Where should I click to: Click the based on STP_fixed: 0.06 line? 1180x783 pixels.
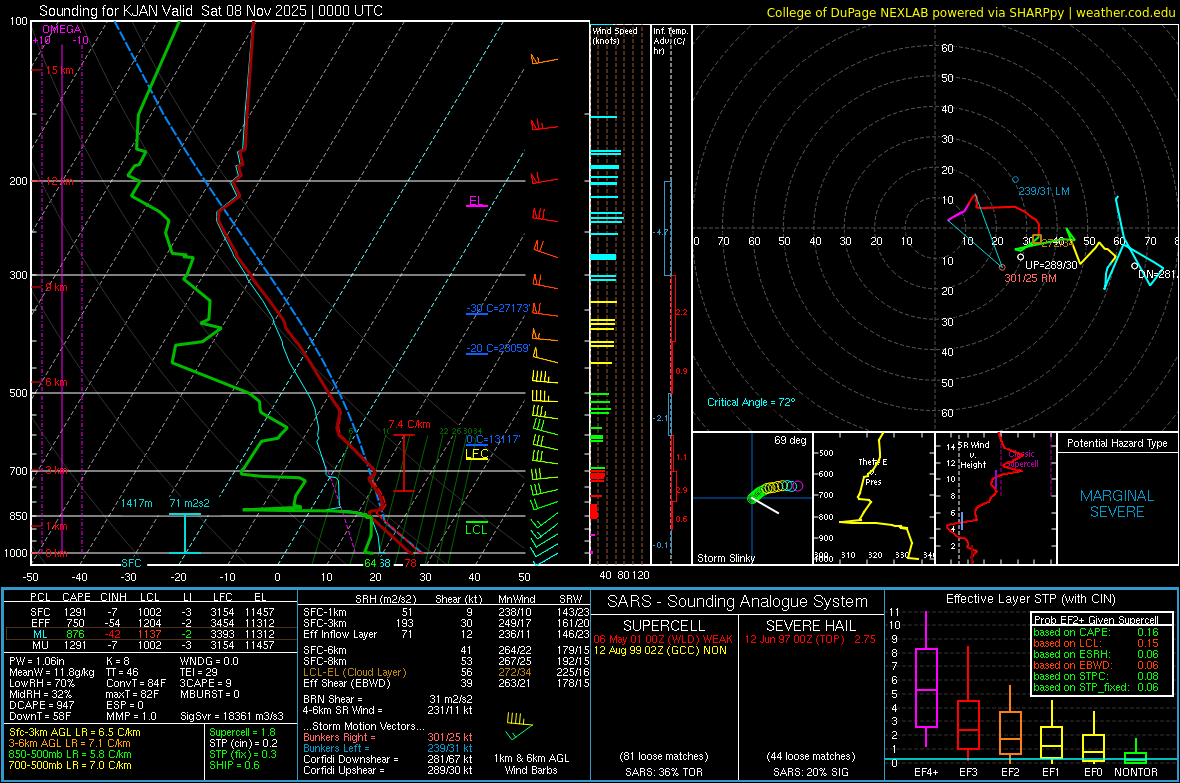1096,687
